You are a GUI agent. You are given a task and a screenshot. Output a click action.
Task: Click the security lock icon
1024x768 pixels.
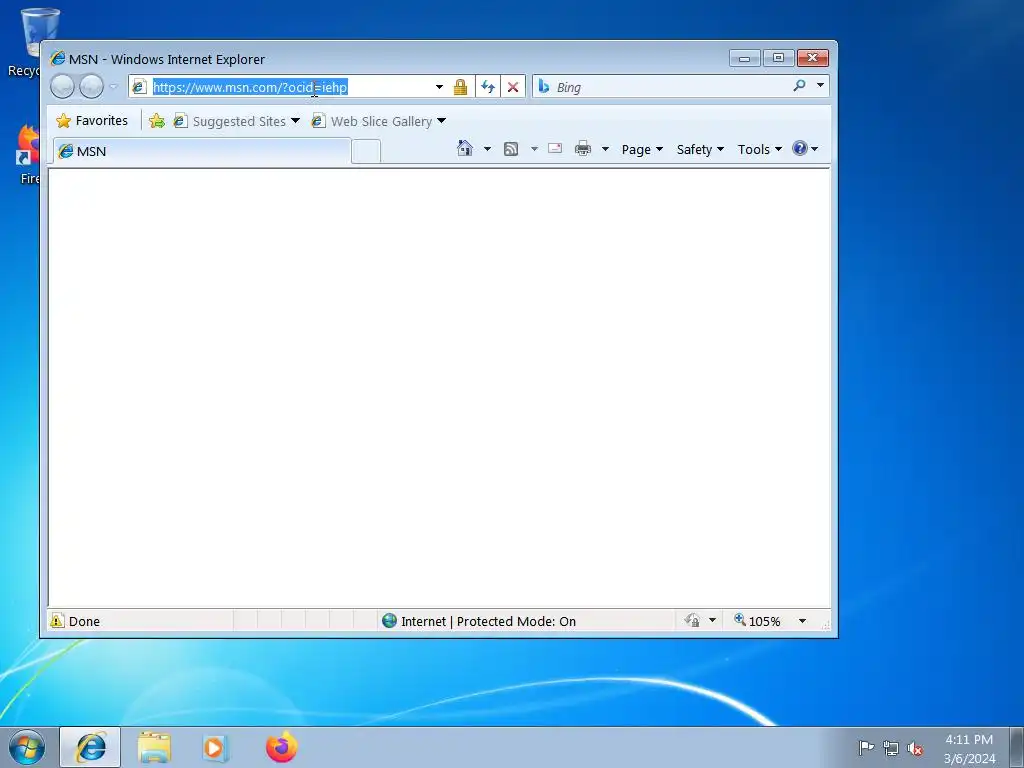pos(460,87)
